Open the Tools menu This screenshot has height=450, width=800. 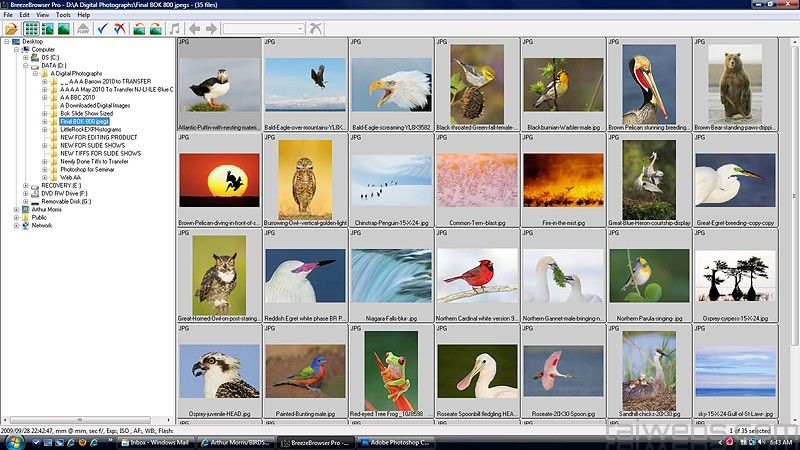click(x=63, y=15)
